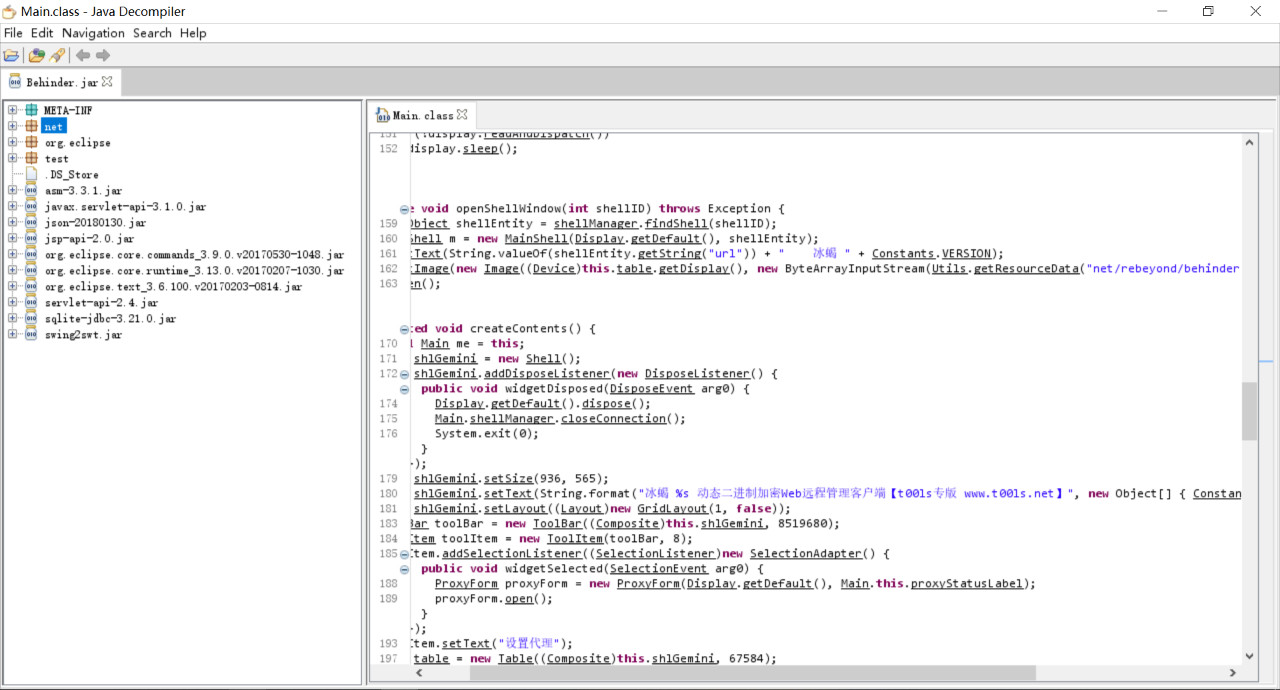1280x690 pixels.
Task: Click the Forward navigation arrow icon
Action: (103, 56)
